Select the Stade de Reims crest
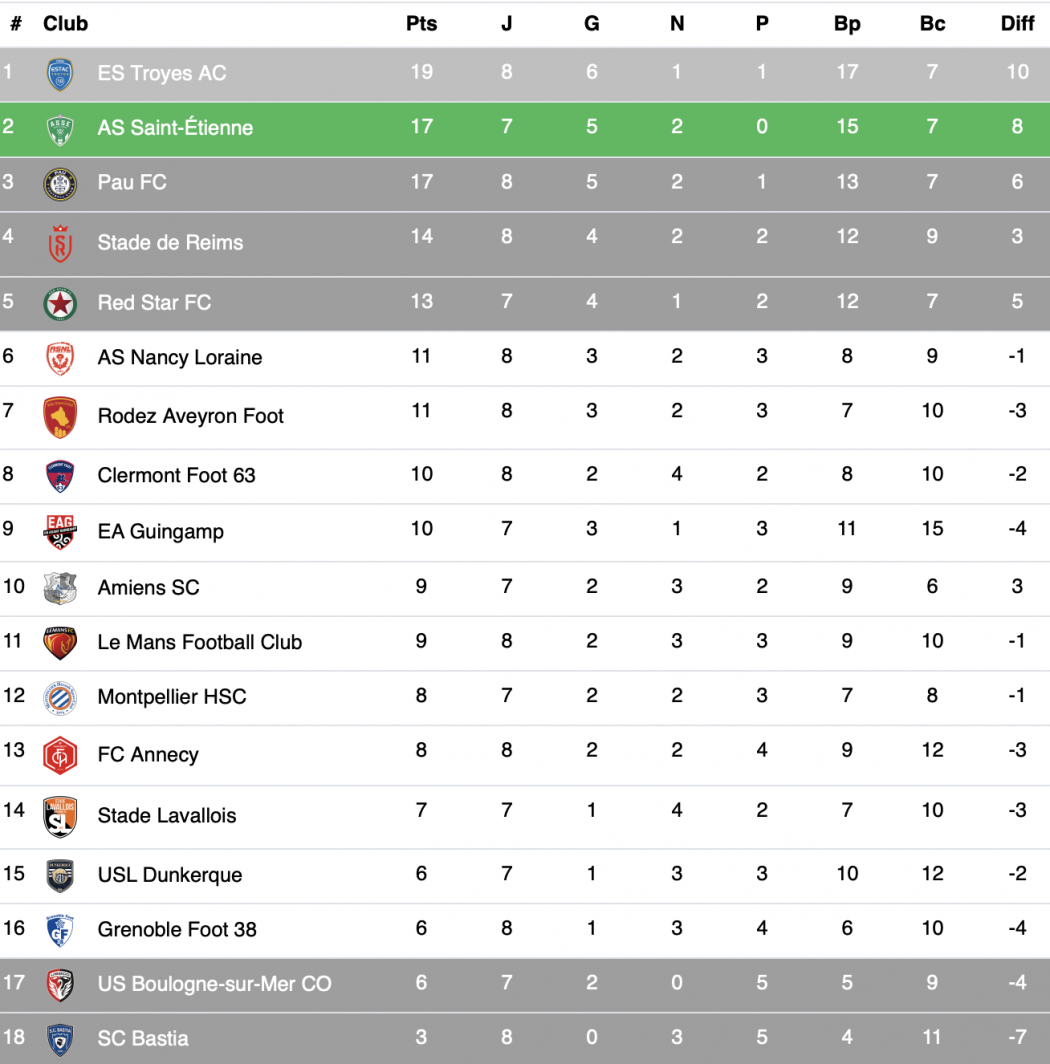 click(60, 244)
